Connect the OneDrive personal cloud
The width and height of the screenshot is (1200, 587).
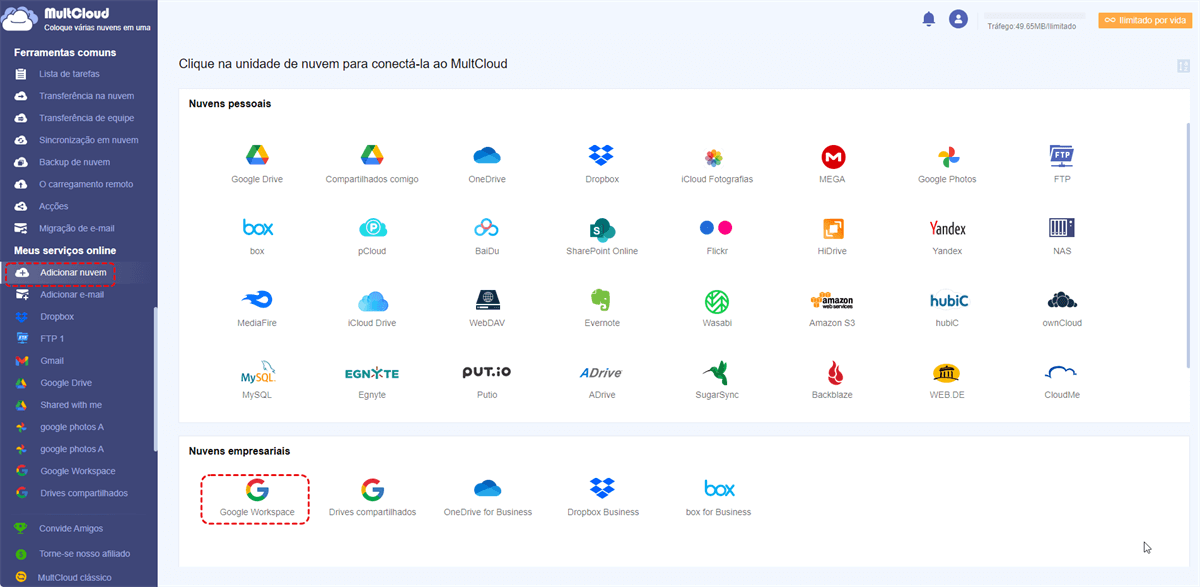coord(487,156)
